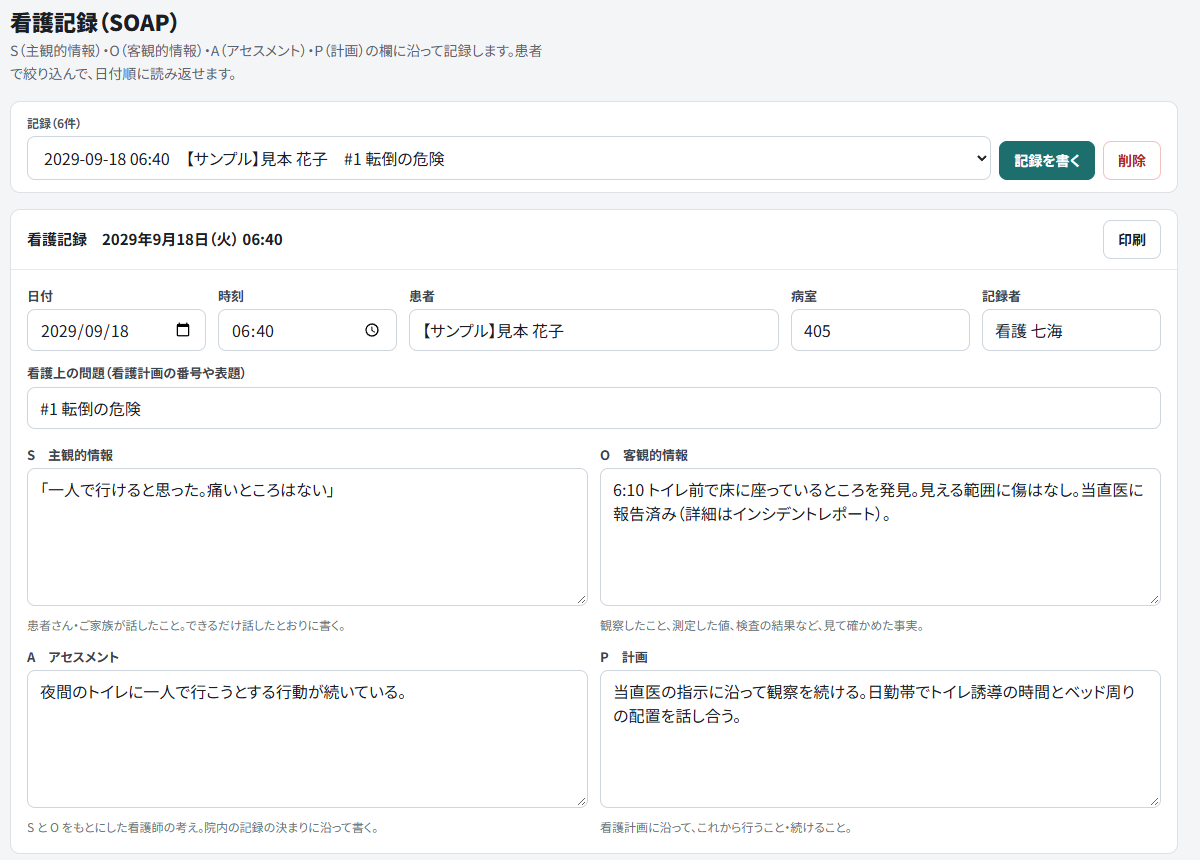Image resolution: width=1200 pixels, height=860 pixels.
Task: Expand the 記録 selection dropdown
Action: (x=509, y=159)
